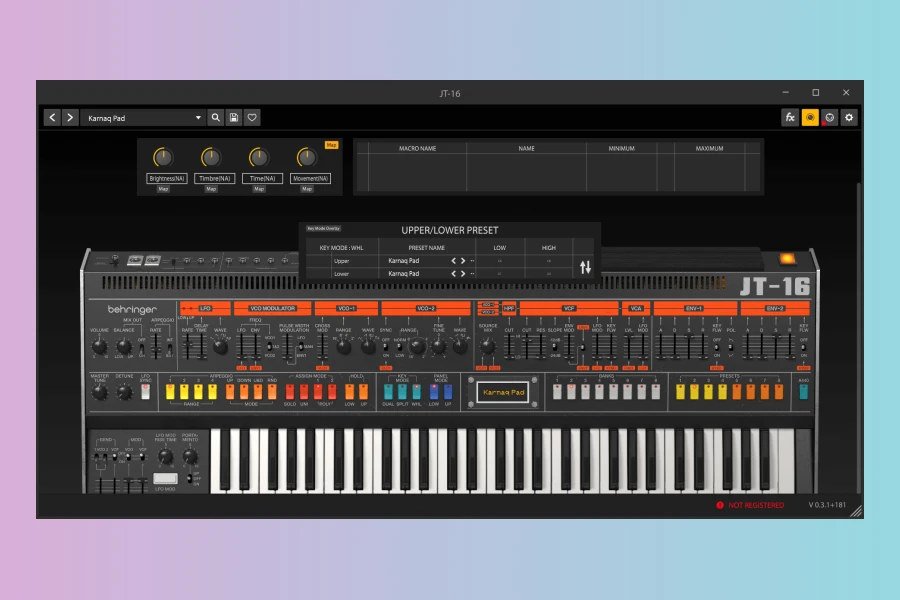Select bank 1 white button
This screenshot has width=900, height=600.
coord(557,392)
